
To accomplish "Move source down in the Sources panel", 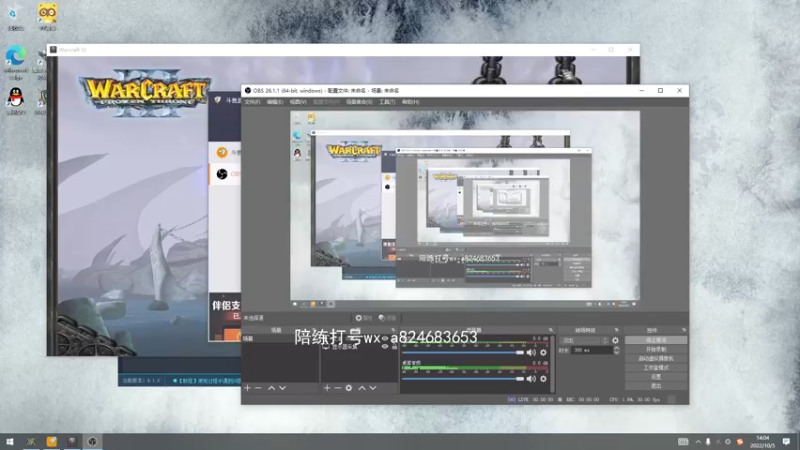I will pos(373,388).
